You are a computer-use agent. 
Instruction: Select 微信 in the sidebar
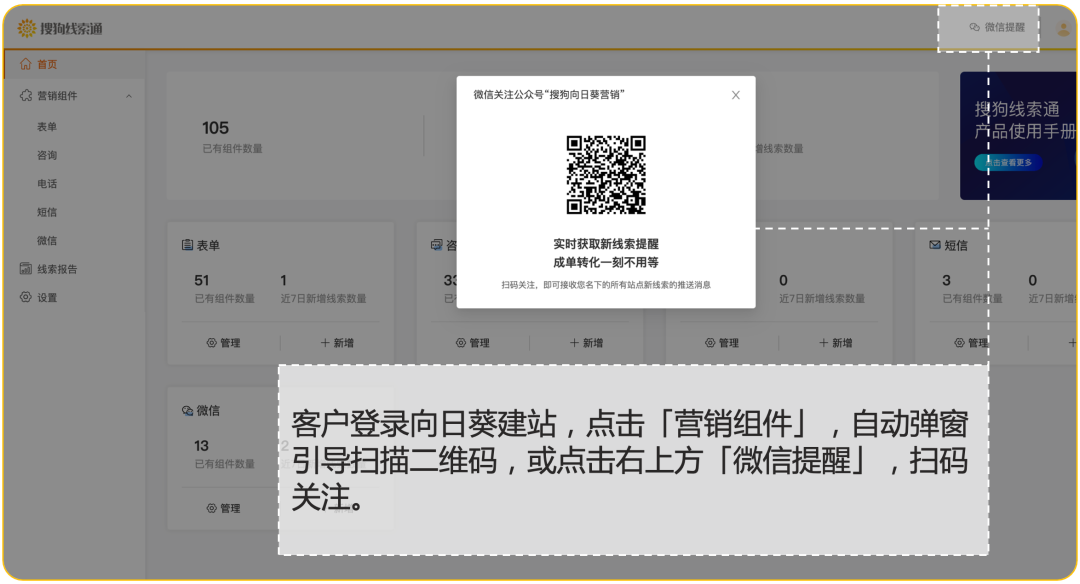click(x=47, y=240)
